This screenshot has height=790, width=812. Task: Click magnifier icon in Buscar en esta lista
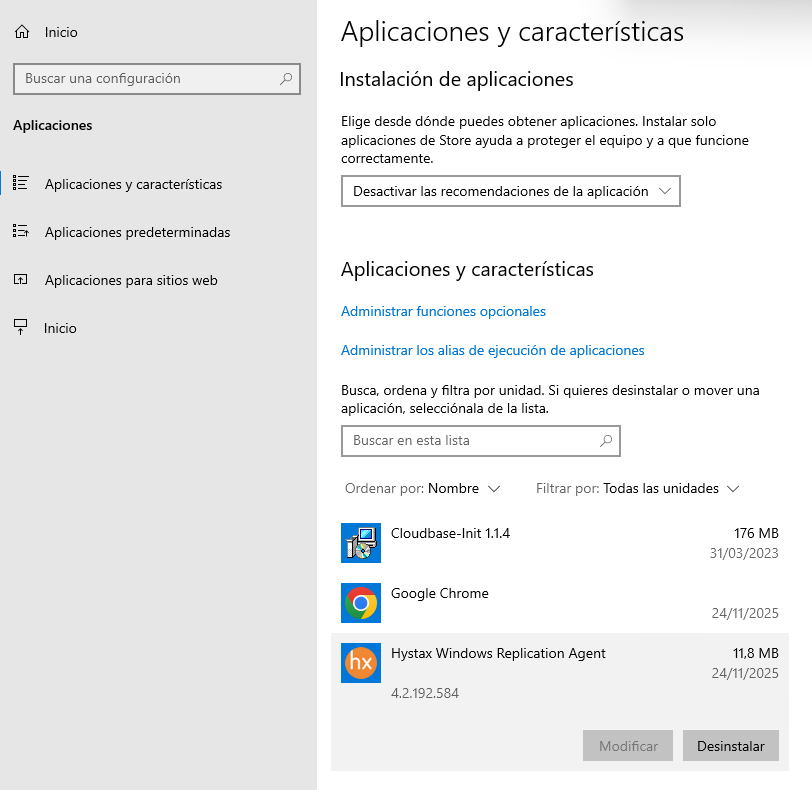tap(605, 440)
